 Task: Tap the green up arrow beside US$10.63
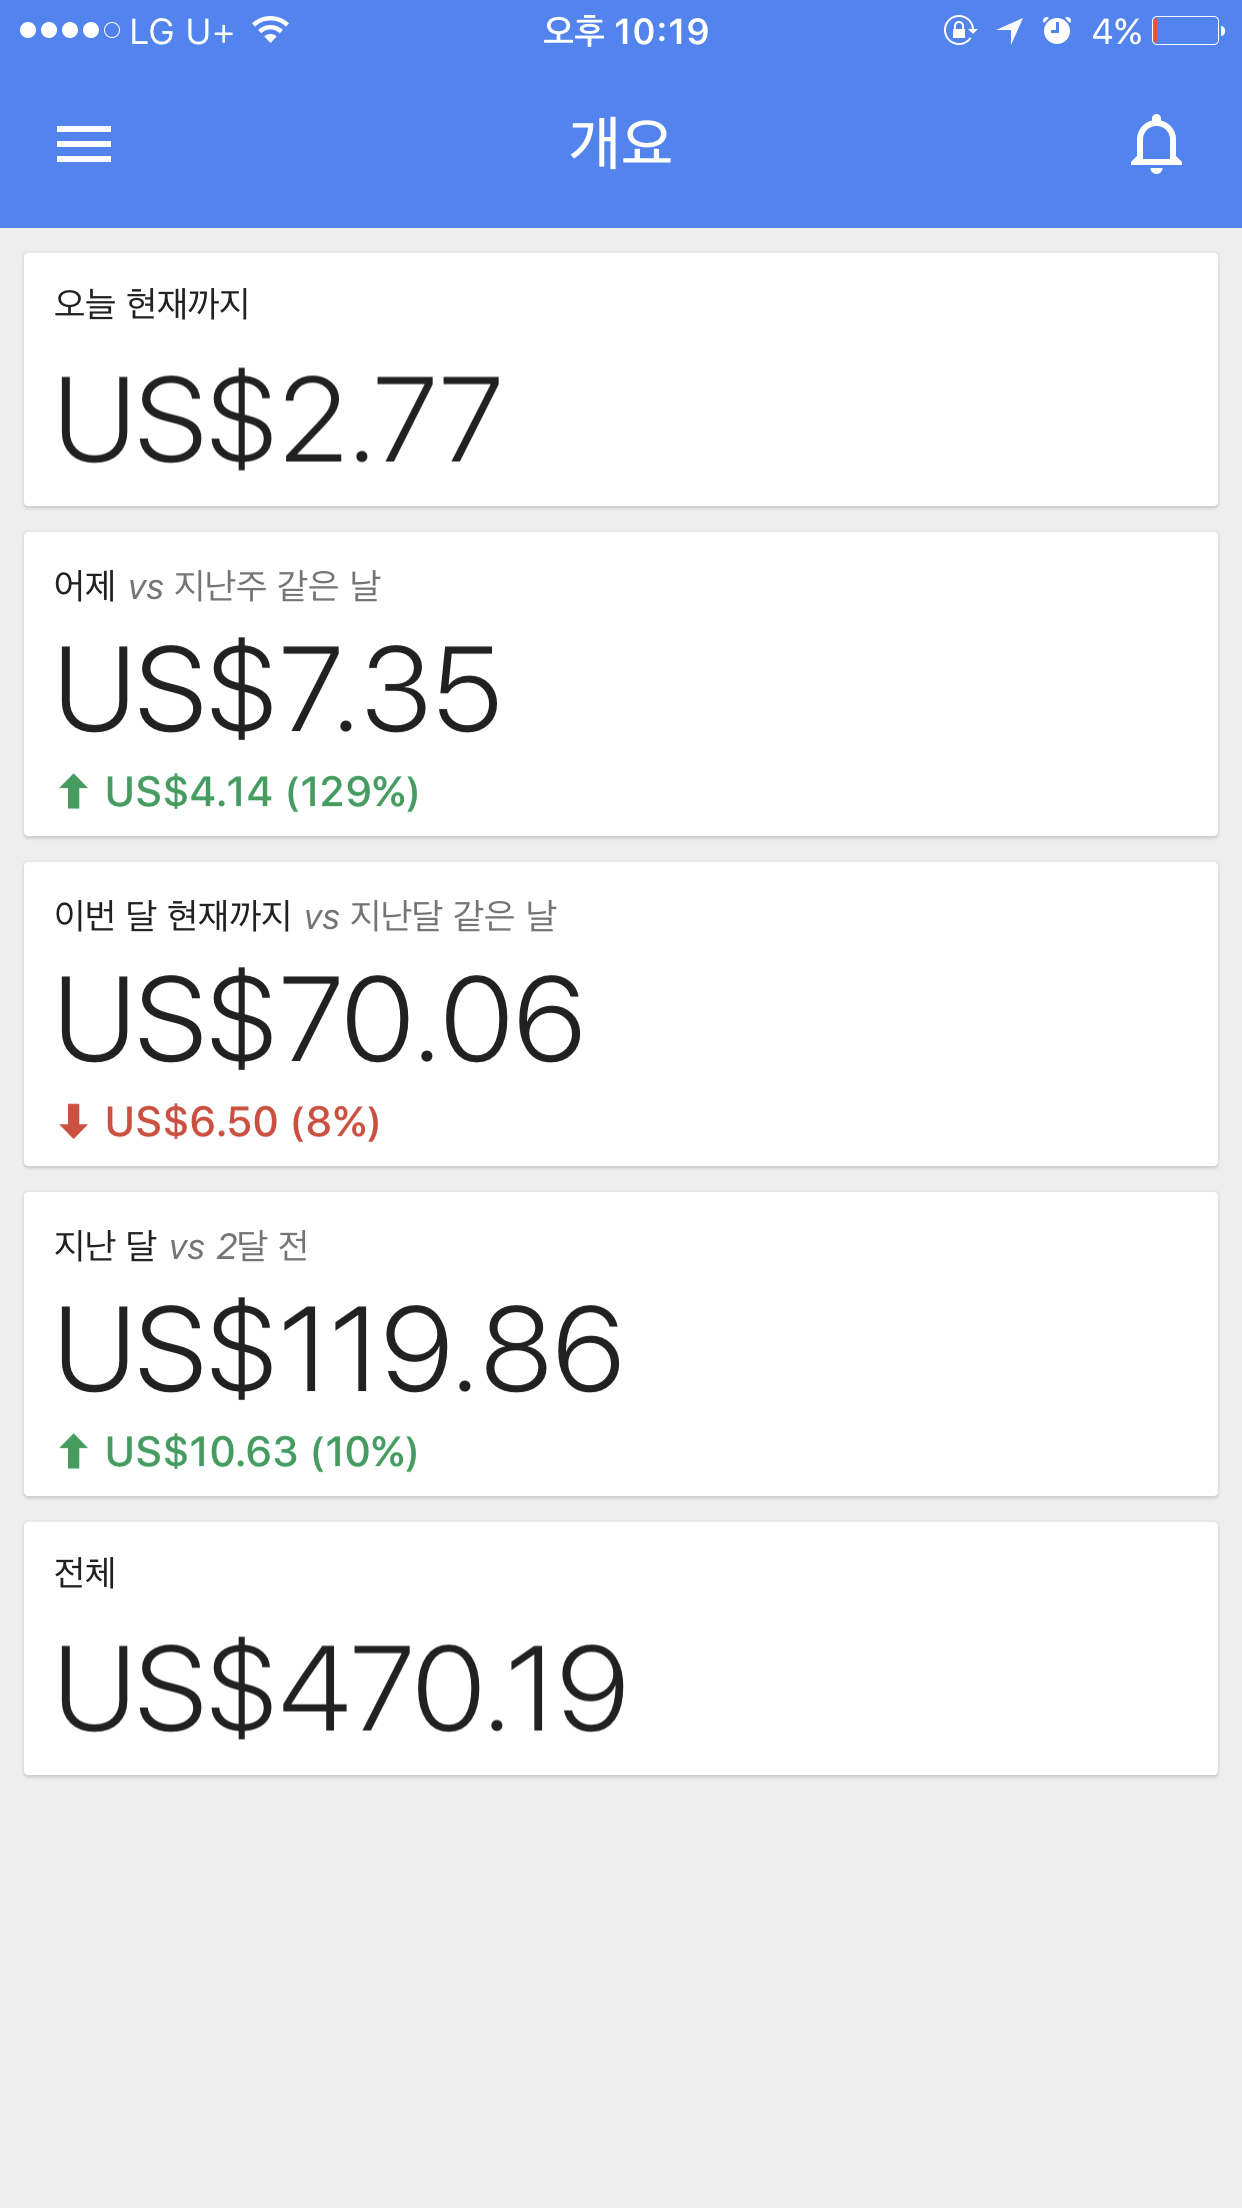coord(73,1452)
